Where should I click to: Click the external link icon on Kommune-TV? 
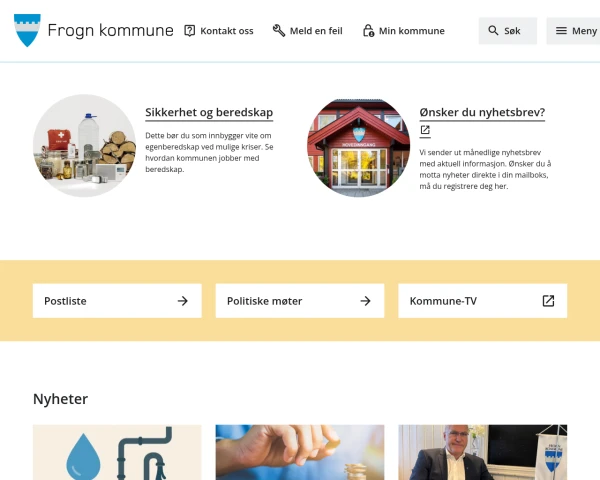(x=548, y=301)
